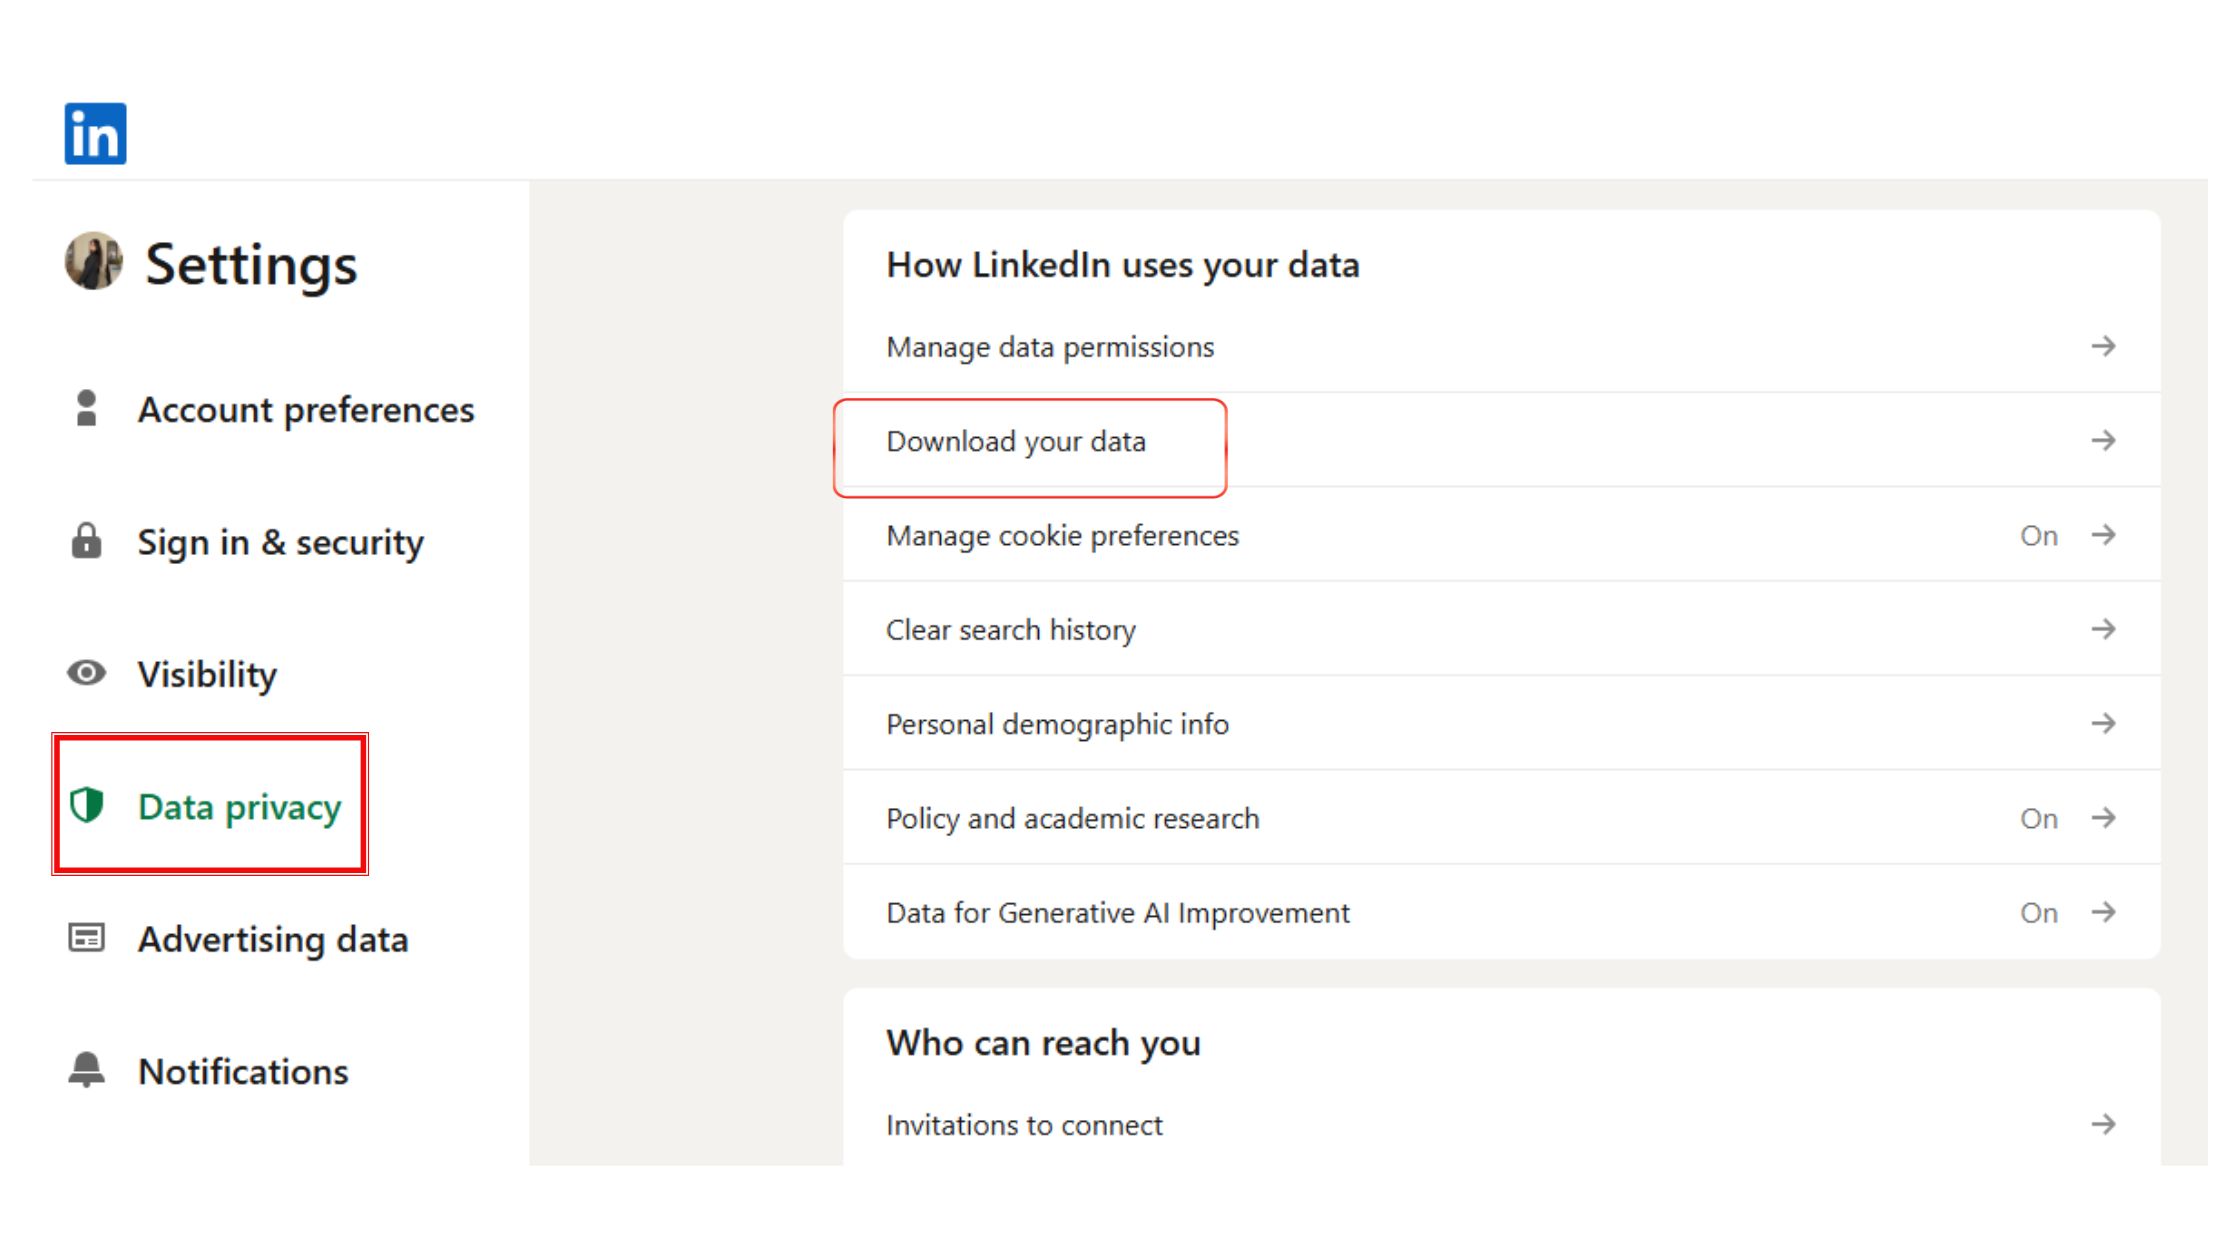
Task: Click the green shield icon for Data privacy
Action: 87,805
